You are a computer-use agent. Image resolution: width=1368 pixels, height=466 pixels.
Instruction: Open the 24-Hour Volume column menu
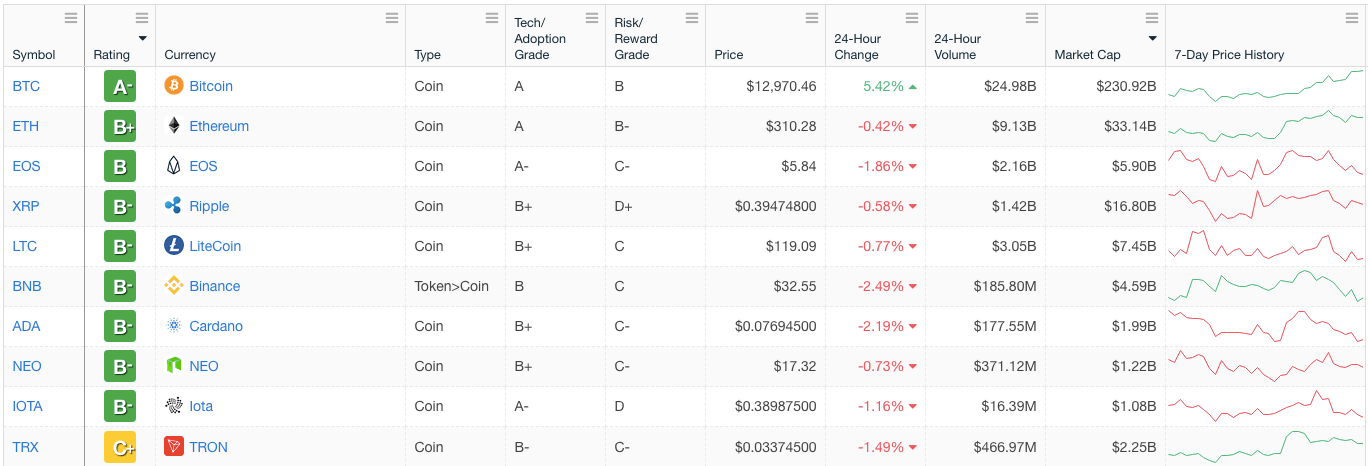[1031, 18]
